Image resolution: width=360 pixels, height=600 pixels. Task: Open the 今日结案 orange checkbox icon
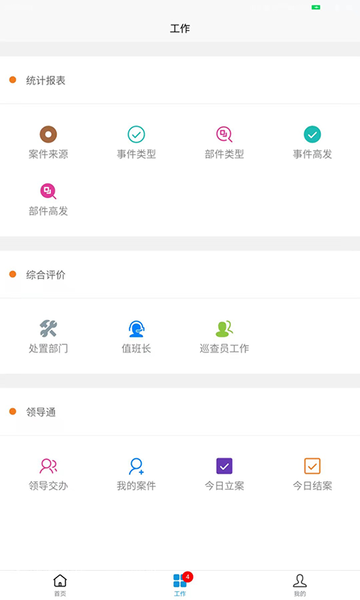tap(312, 466)
